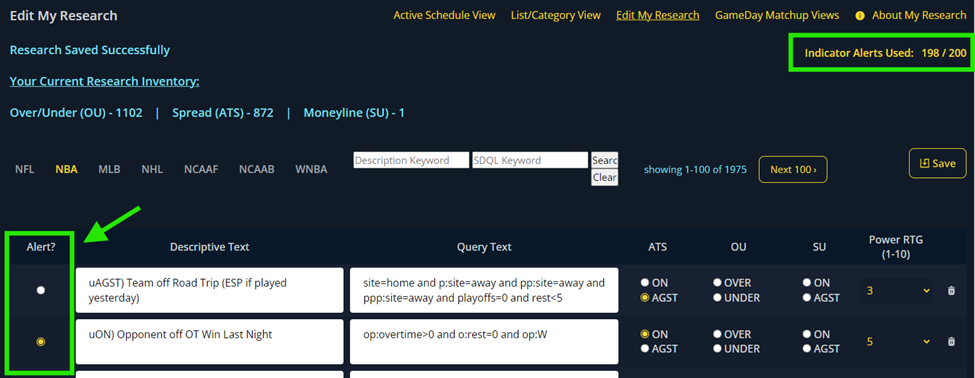Click the About My Research info icon

click(860, 16)
